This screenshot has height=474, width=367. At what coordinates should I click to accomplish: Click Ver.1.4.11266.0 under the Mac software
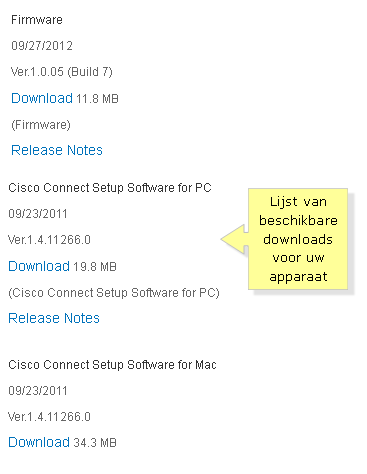pos(49,417)
